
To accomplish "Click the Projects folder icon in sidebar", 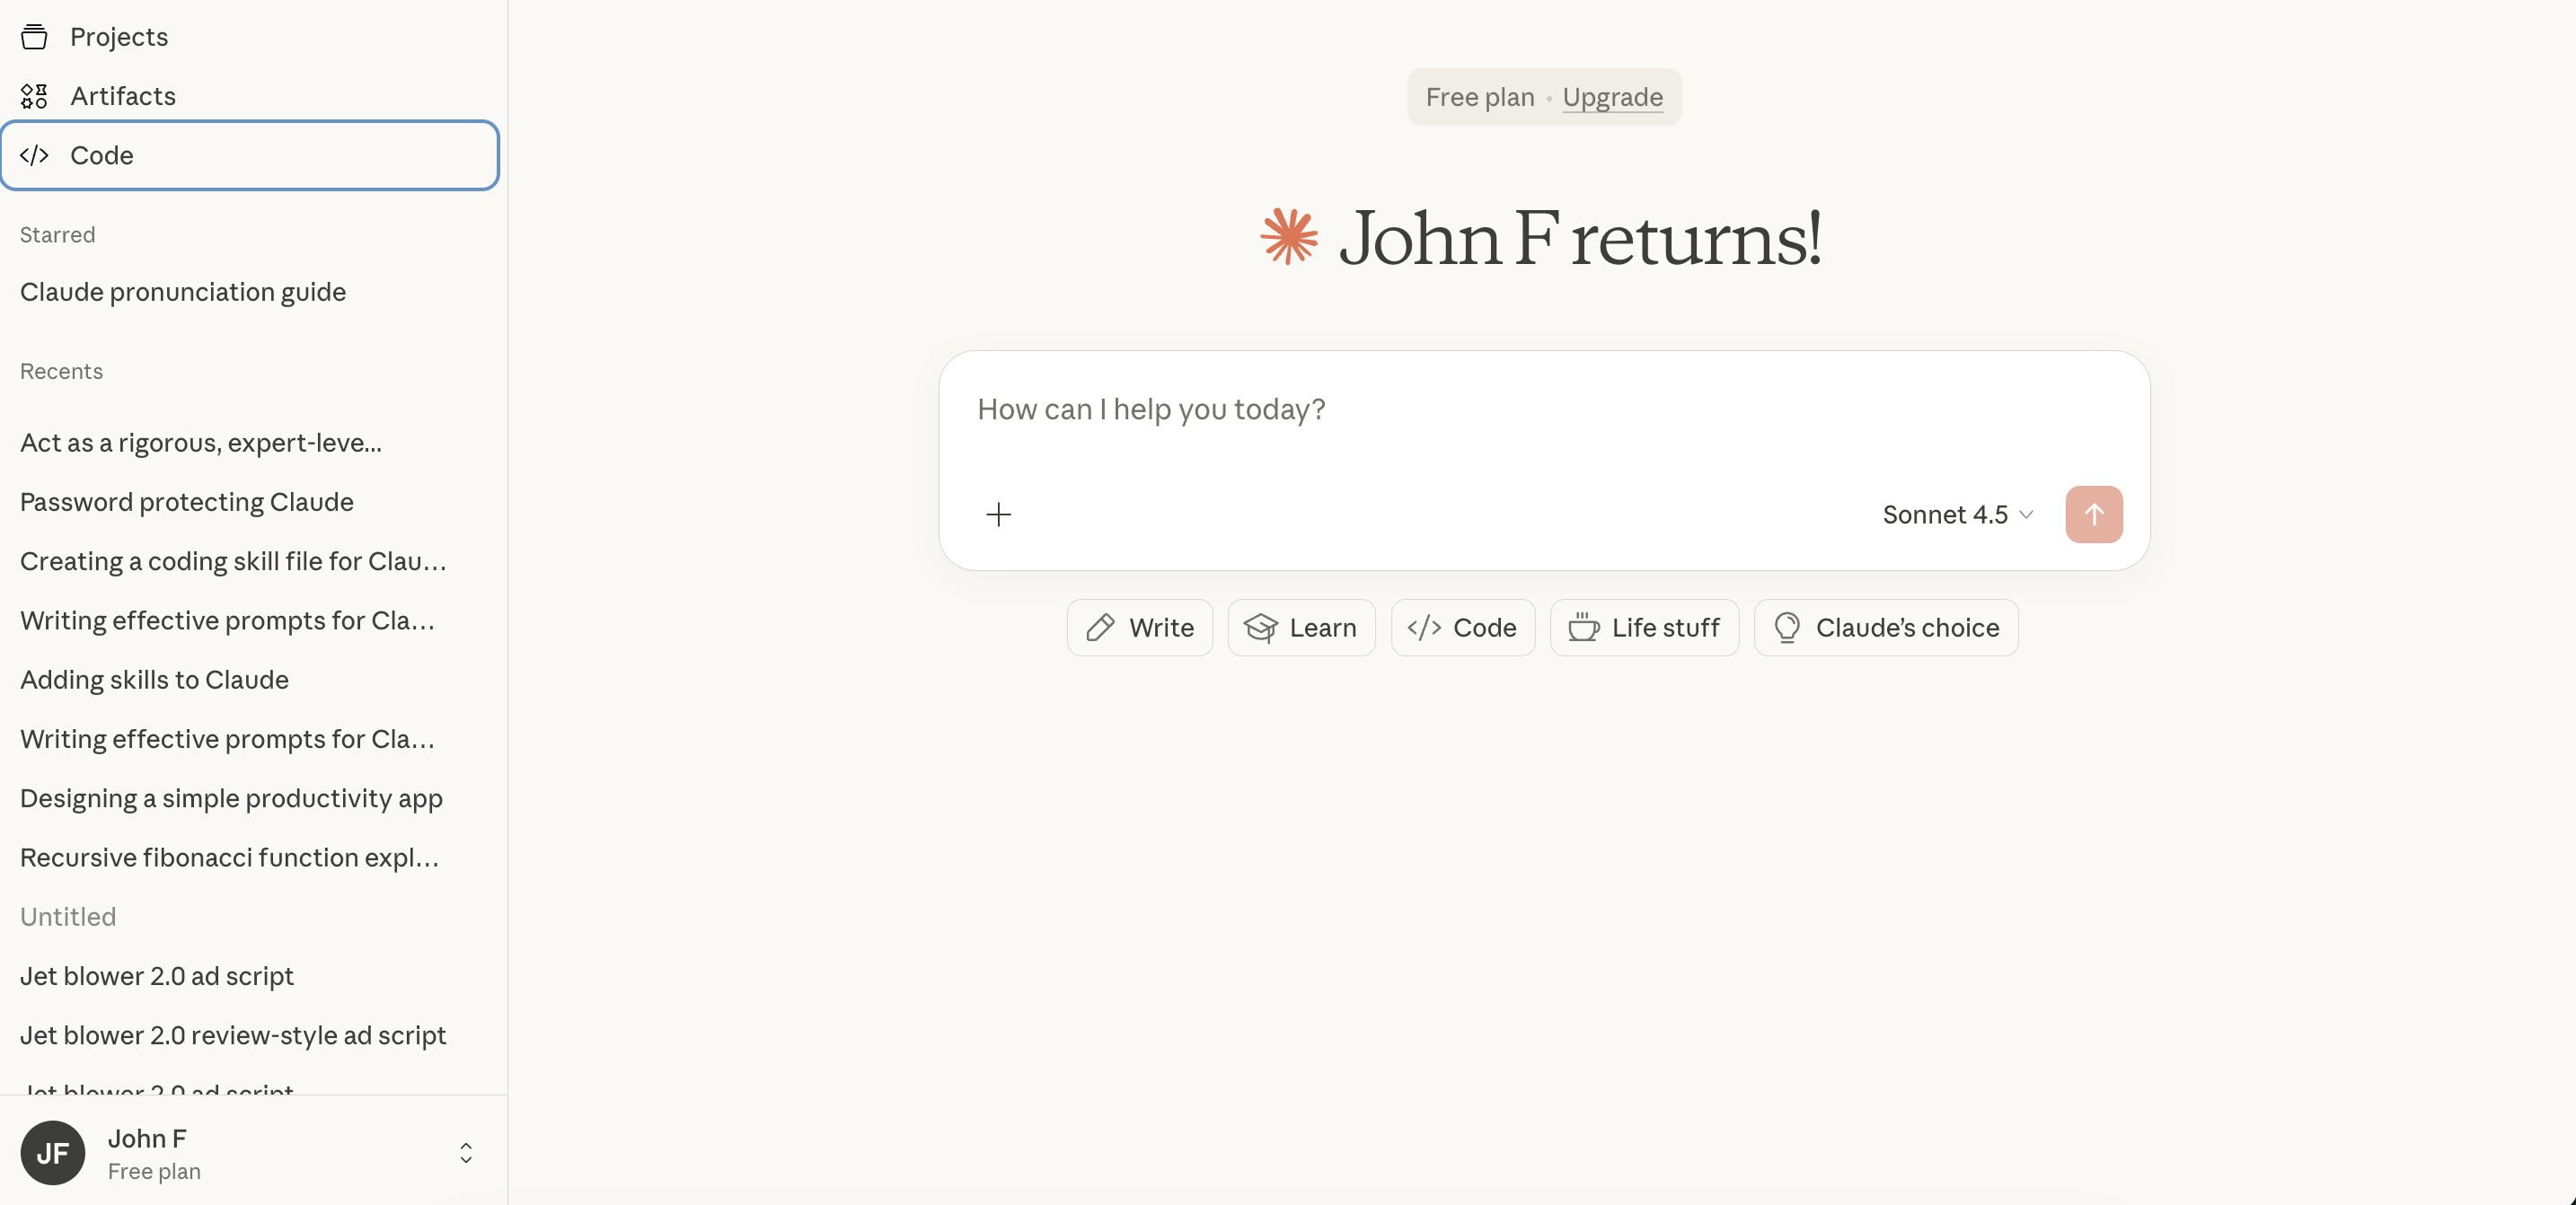I will (34, 37).
